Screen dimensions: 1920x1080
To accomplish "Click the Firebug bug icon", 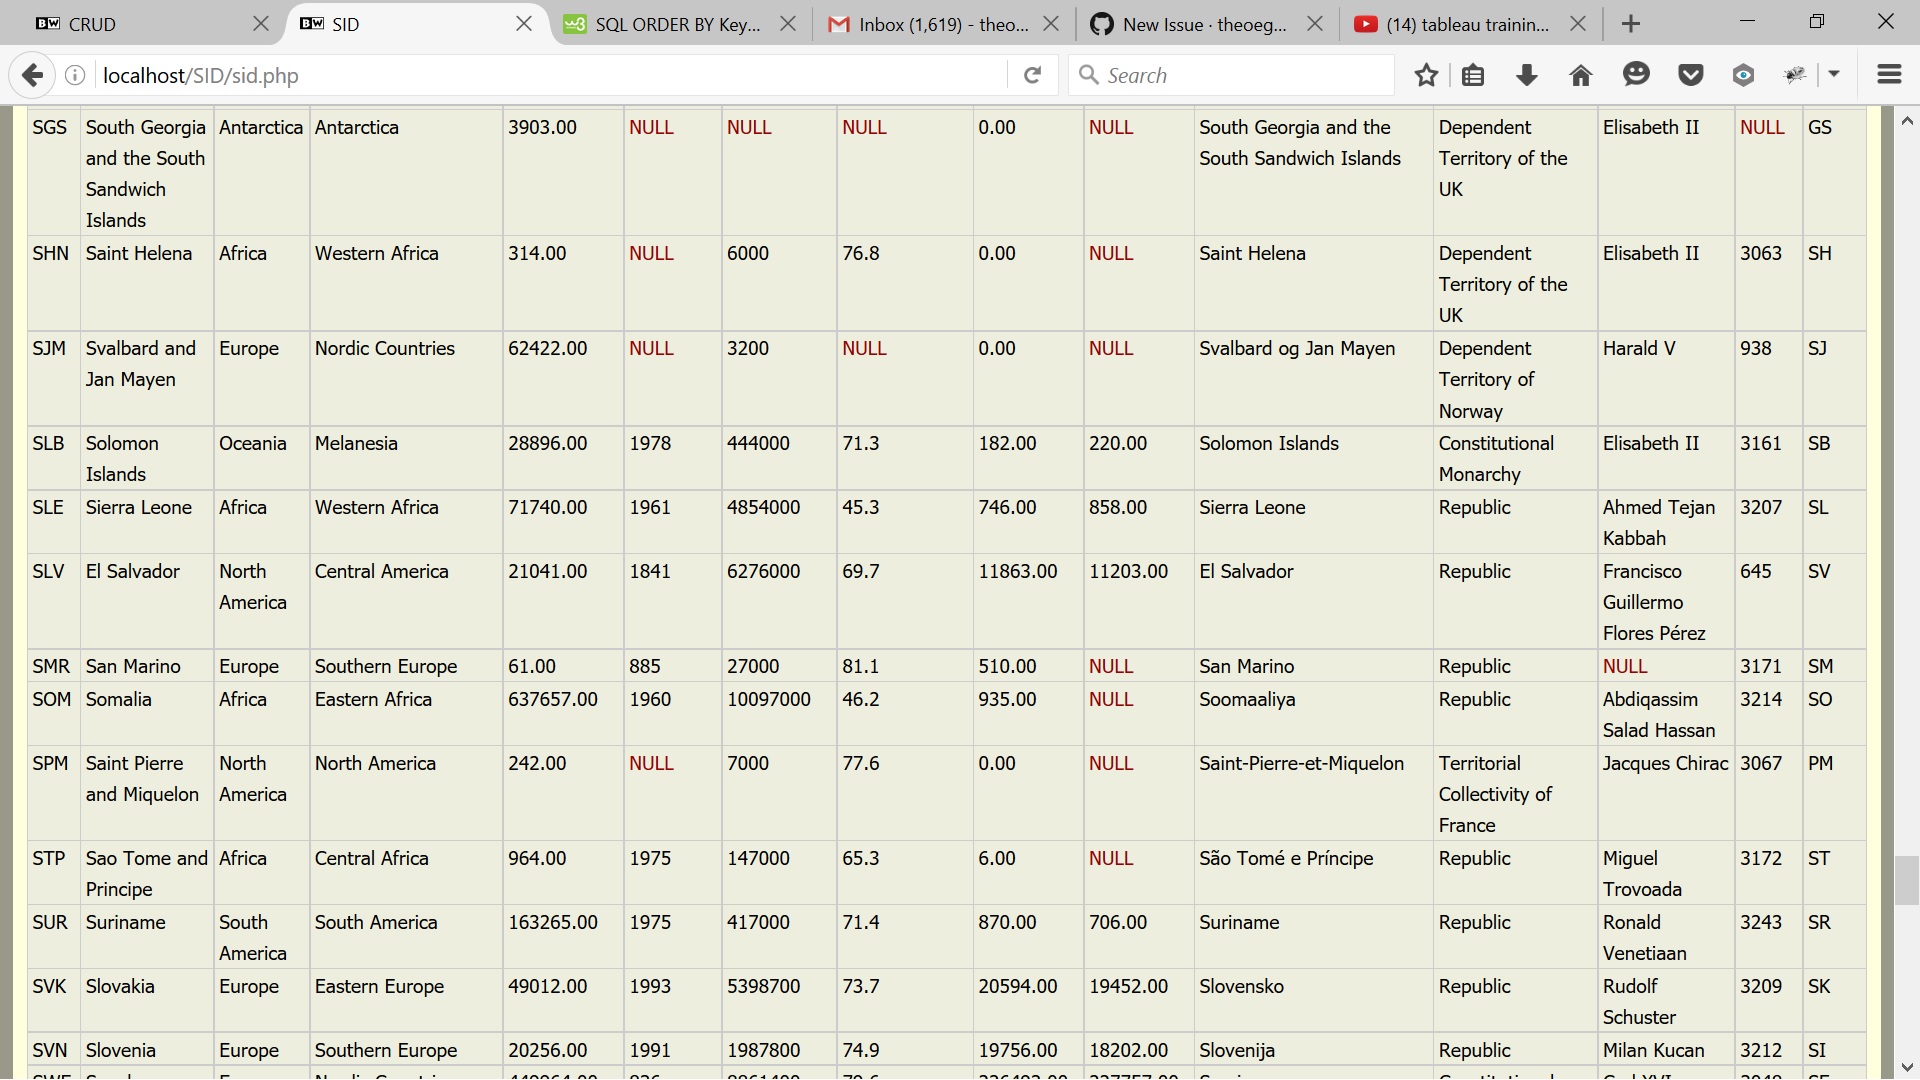I will (x=1796, y=75).
